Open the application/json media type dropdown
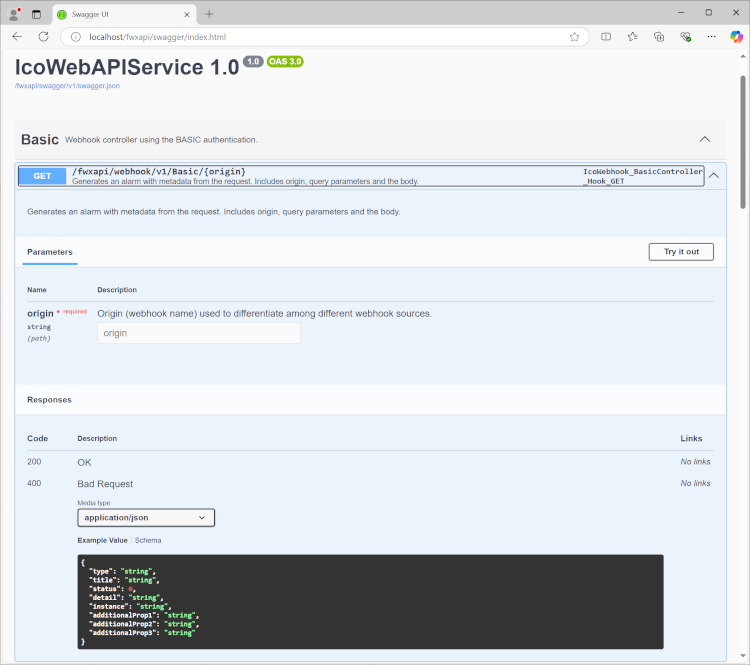Image resolution: width=750 pixels, height=665 pixels. [x=146, y=518]
